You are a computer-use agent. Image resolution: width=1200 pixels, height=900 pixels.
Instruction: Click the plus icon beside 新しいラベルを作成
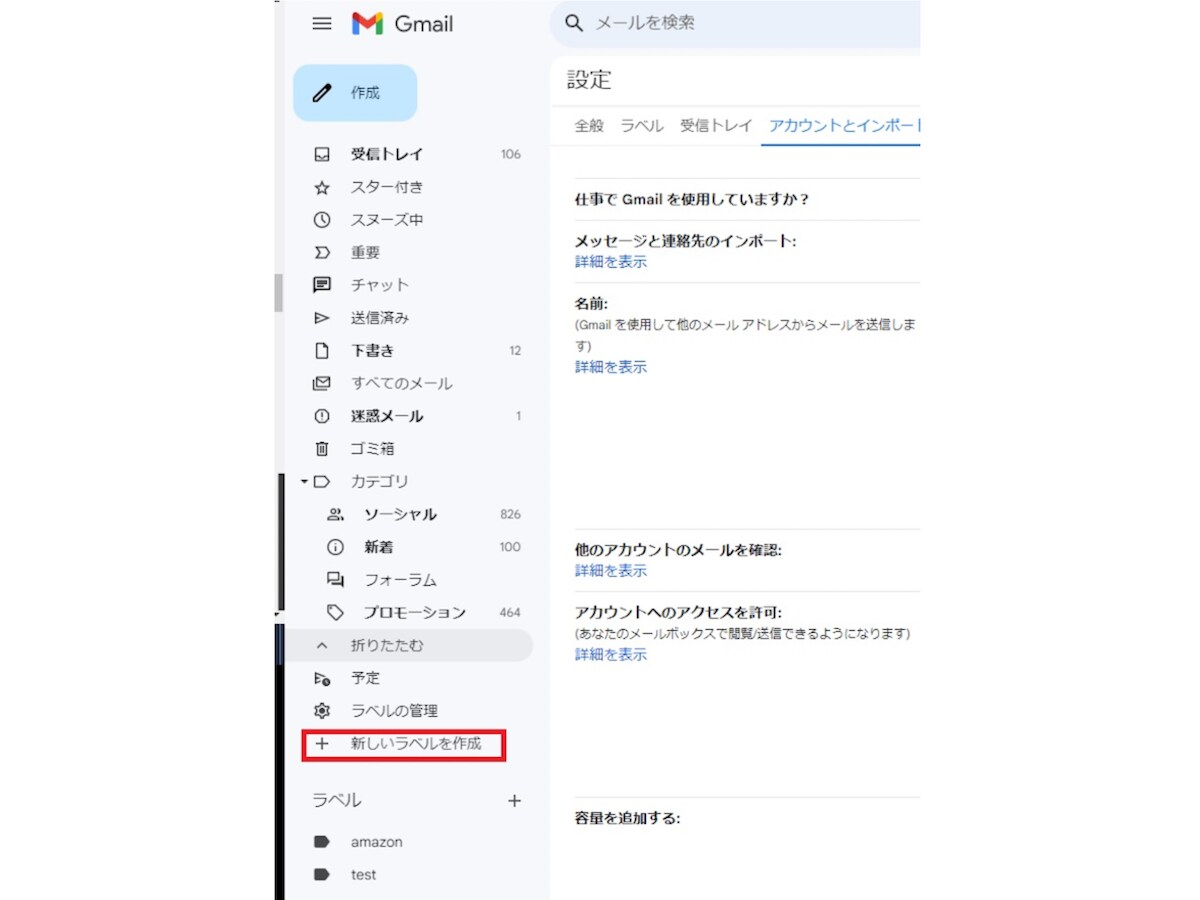[322, 744]
